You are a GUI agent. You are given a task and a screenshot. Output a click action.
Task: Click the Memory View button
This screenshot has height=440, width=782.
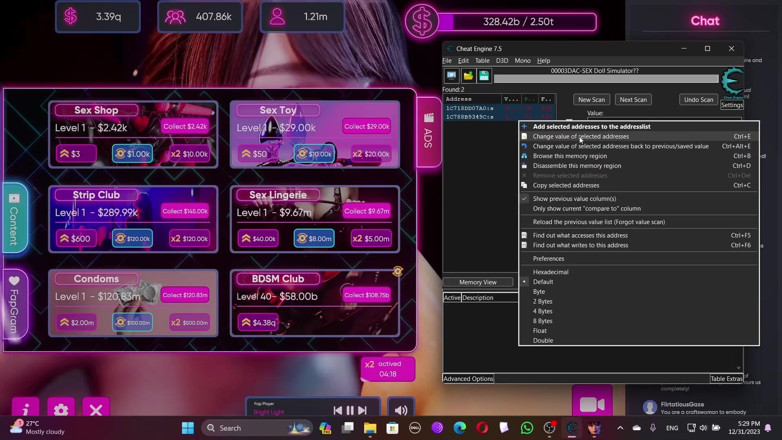tap(478, 282)
